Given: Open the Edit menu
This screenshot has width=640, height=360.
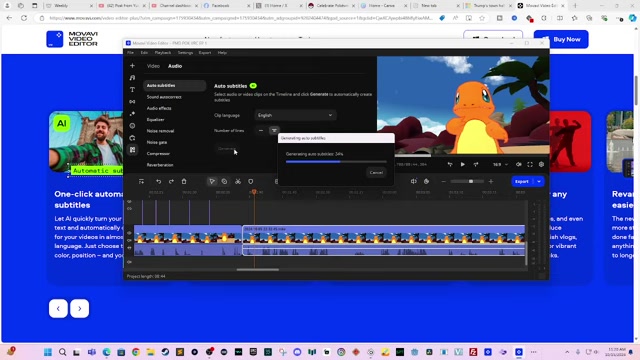Looking at the screenshot, I should coord(144,53).
